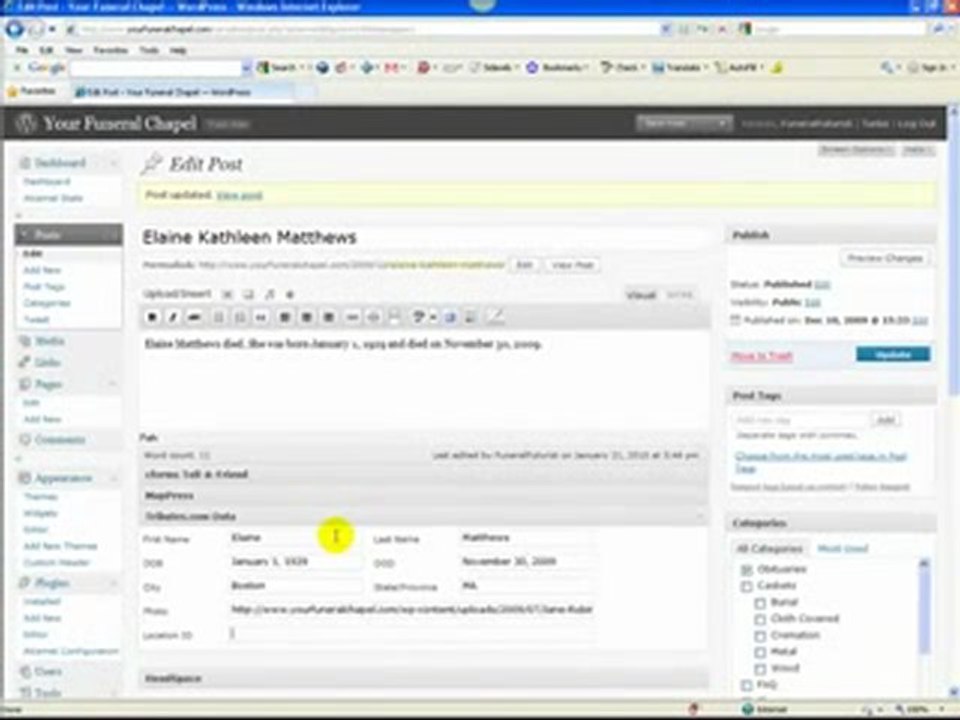Screen dimensions: 960x720
Task: Select the All Categories tab
Action: point(768,549)
